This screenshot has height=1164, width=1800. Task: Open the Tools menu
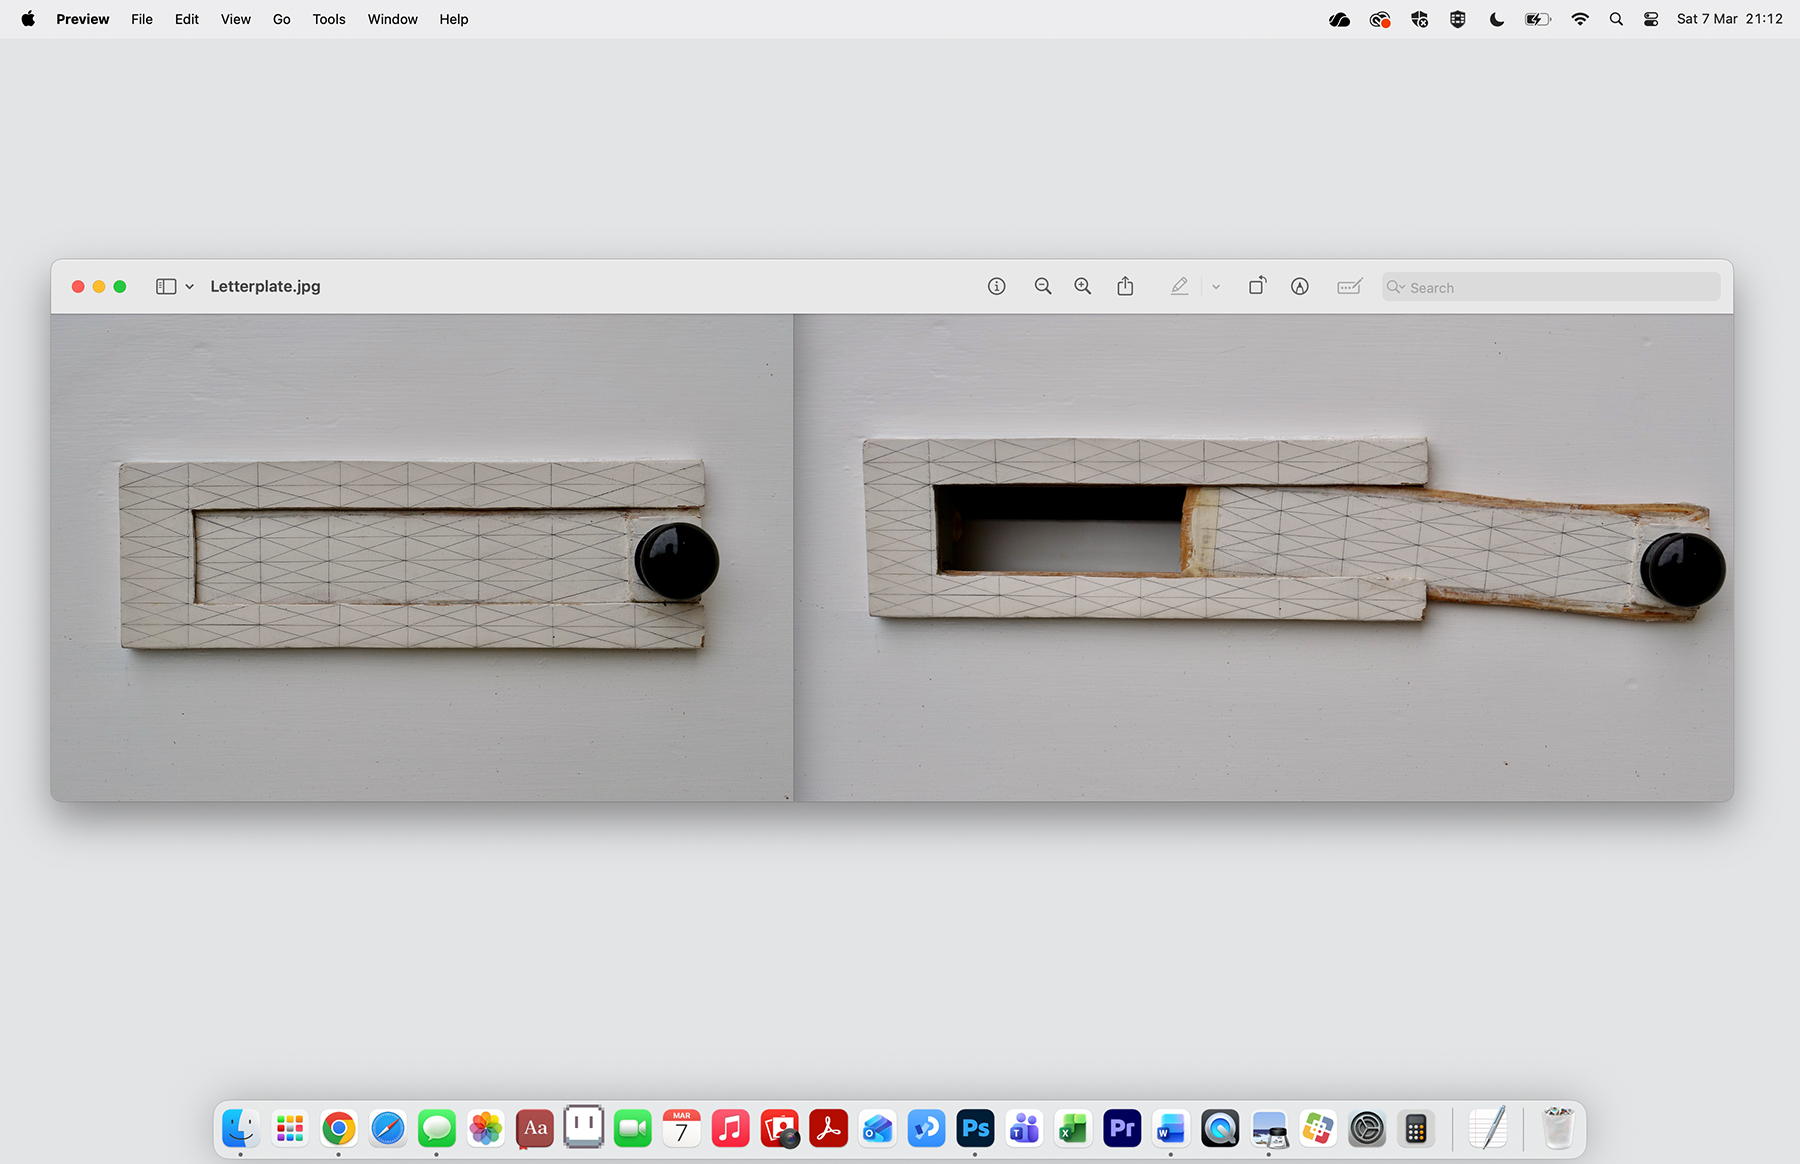coord(328,18)
